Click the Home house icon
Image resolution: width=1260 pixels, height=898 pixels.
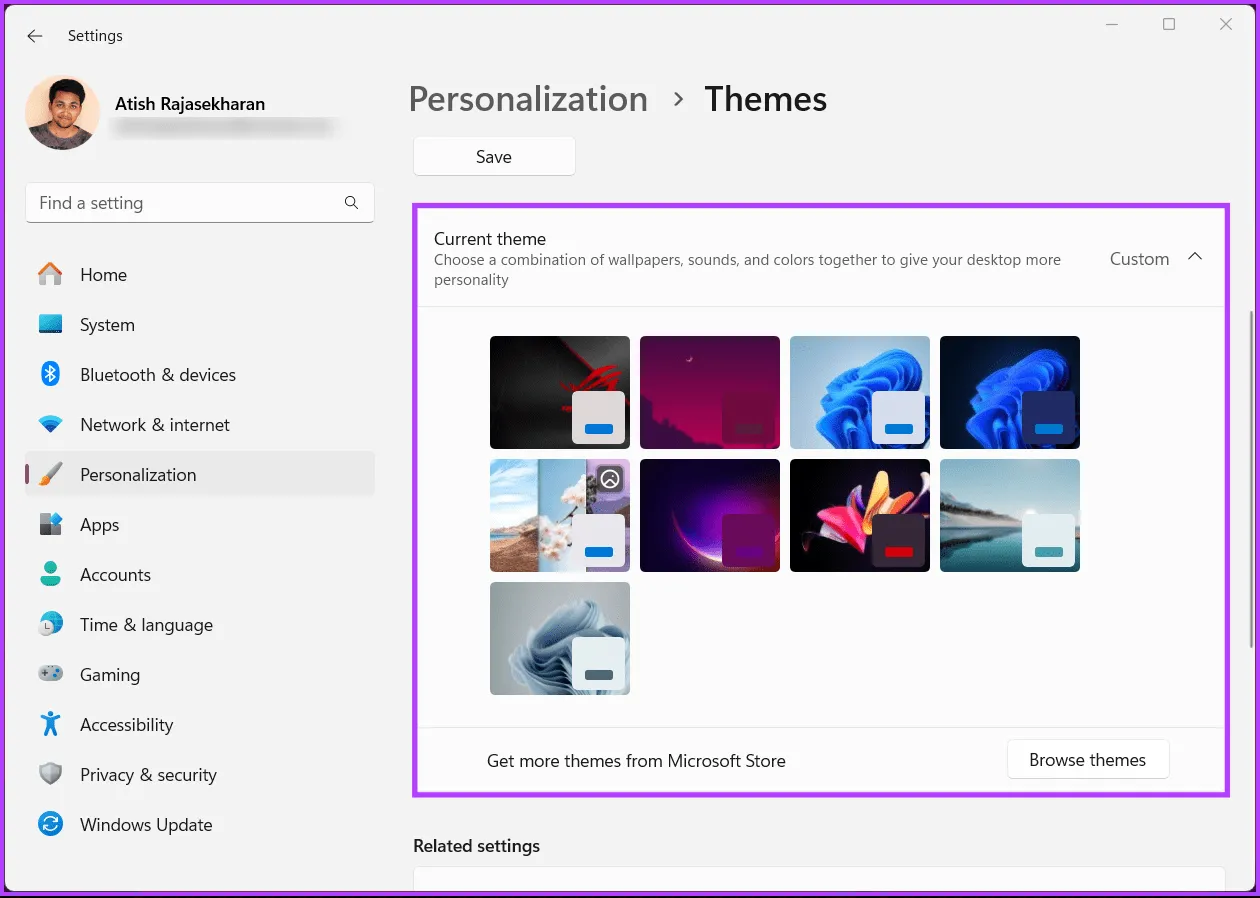(50, 274)
